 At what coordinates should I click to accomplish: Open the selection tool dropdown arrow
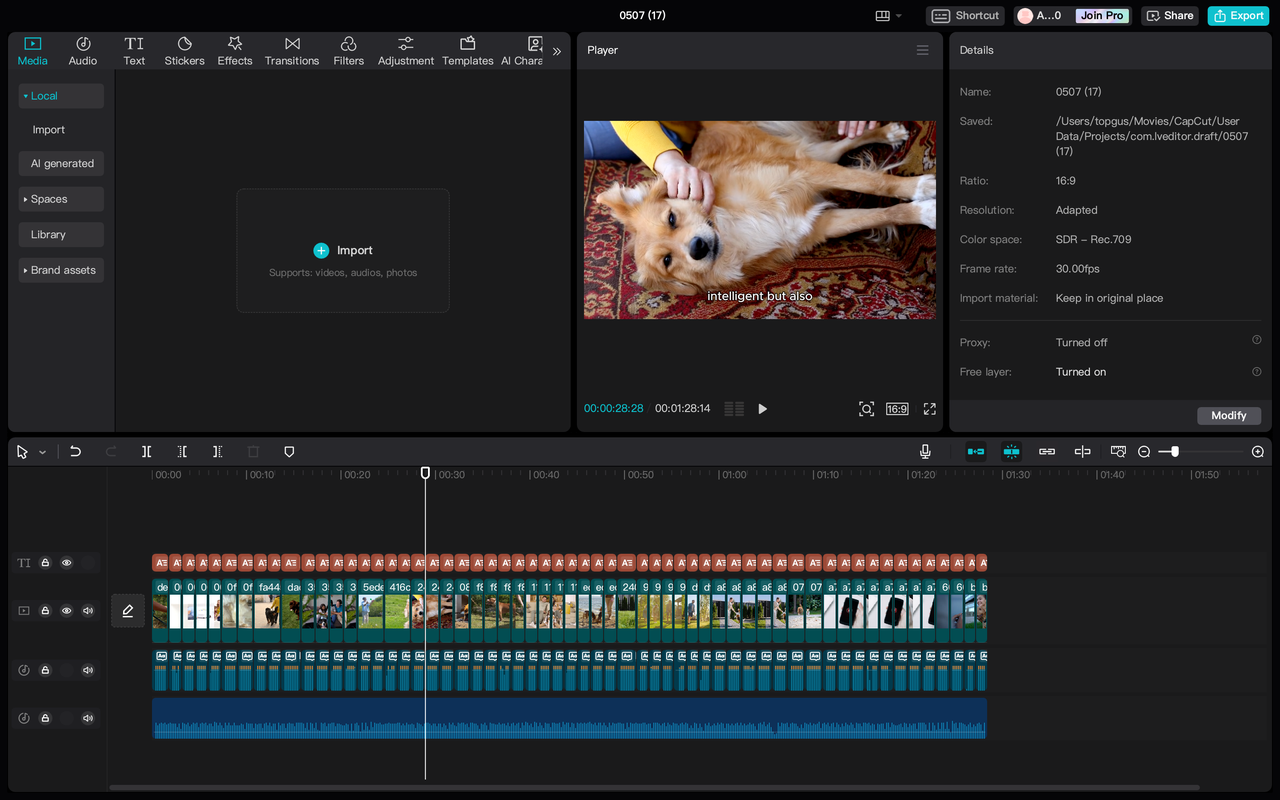[41, 451]
